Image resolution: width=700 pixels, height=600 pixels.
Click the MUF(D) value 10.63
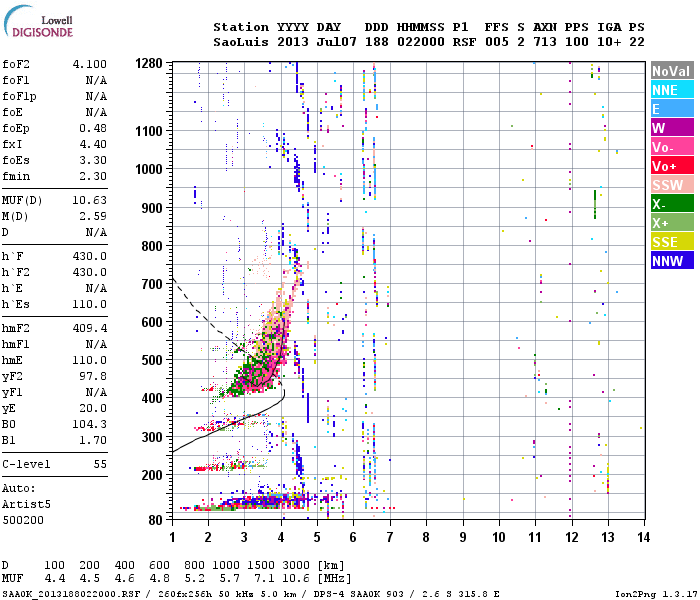click(x=90, y=200)
